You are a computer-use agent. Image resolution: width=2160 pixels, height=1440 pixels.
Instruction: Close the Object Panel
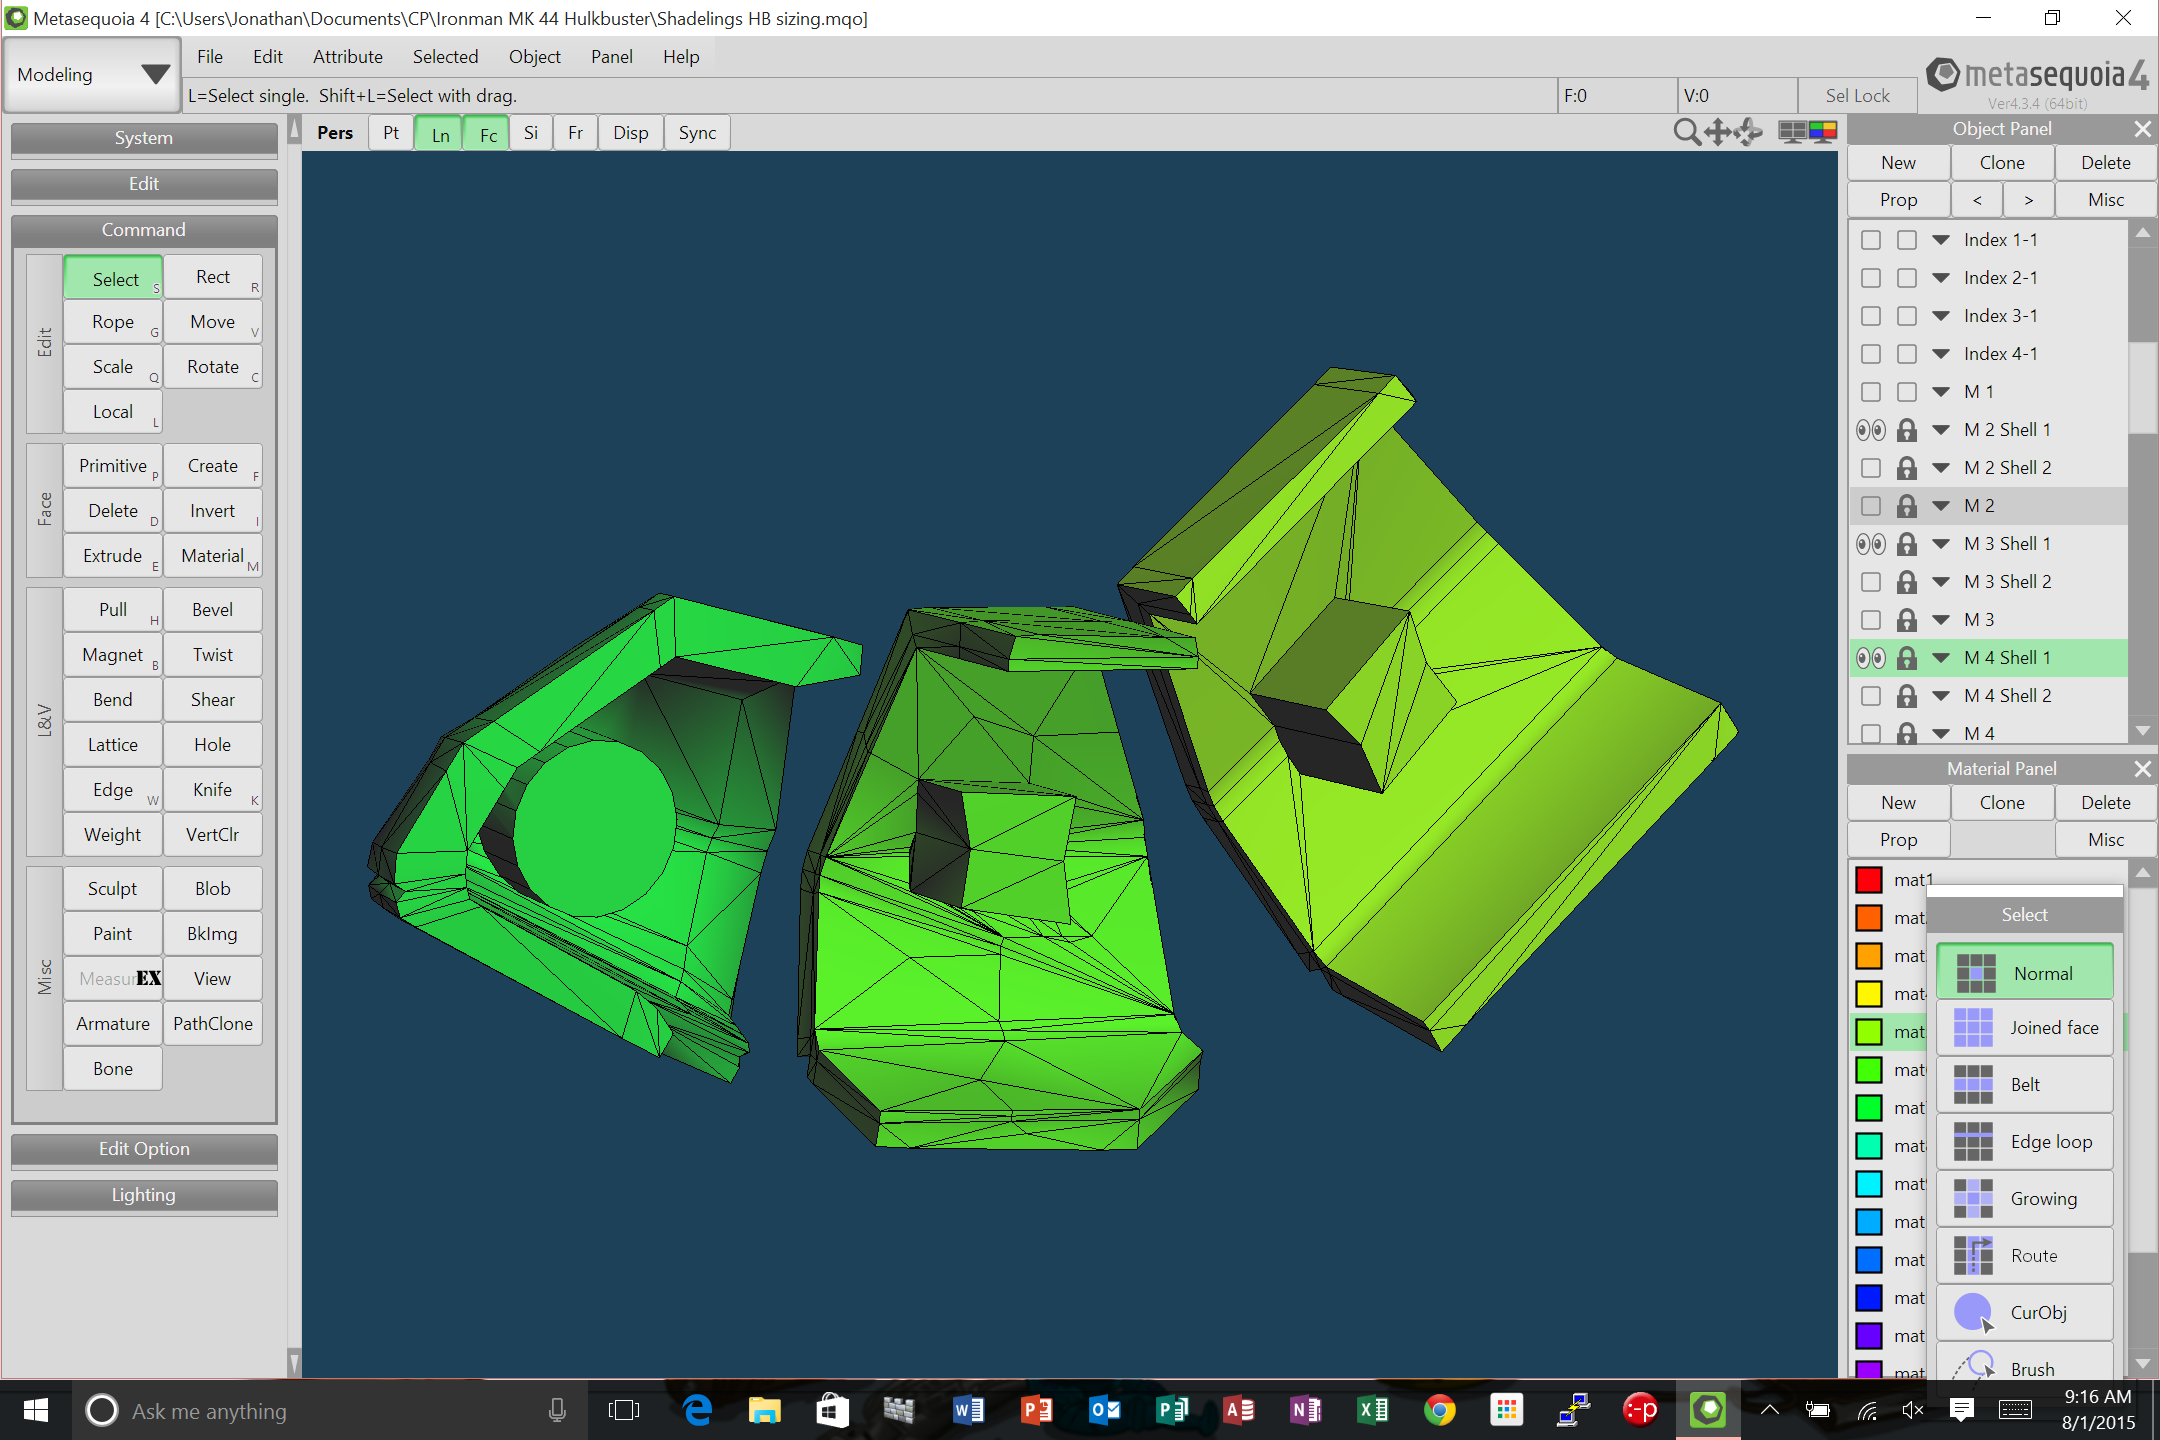pos(2142,129)
